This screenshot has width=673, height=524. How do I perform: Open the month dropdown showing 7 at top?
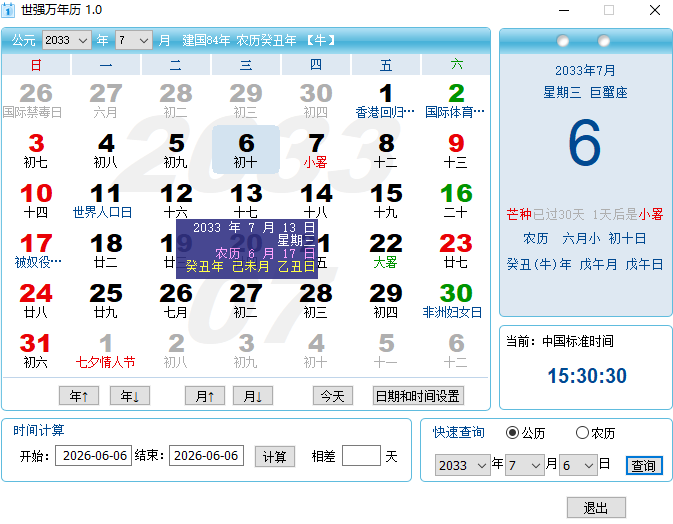pyautogui.click(x=134, y=40)
